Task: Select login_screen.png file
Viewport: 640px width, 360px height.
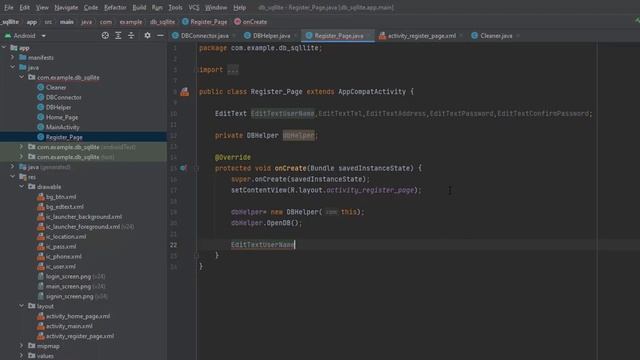Action: (68, 276)
